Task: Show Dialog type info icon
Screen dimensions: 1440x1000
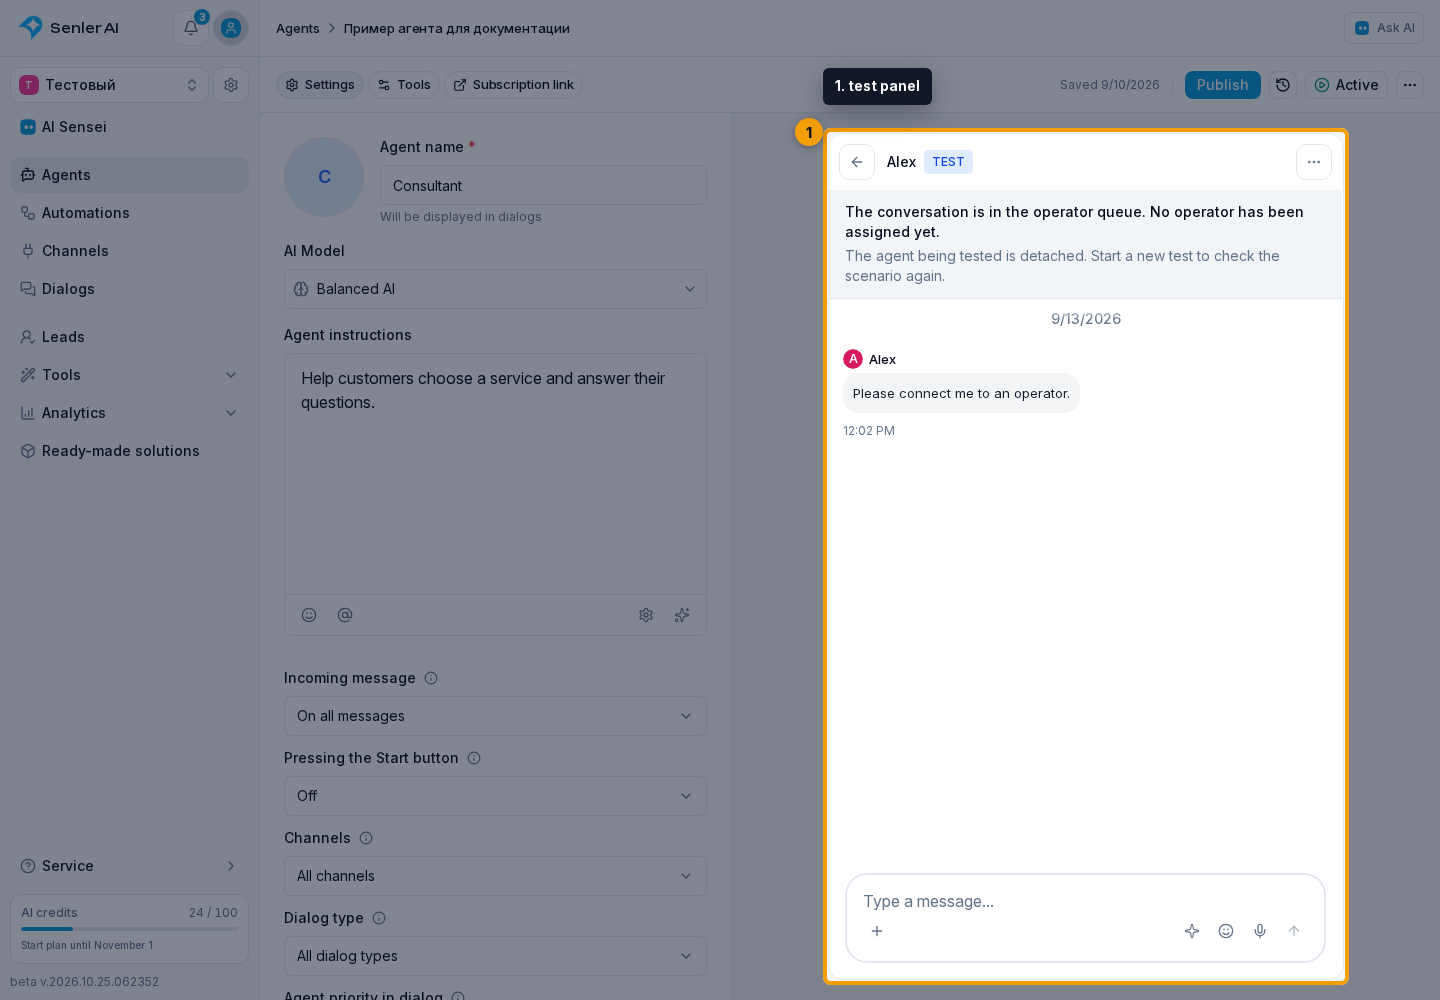Action: point(379,918)
